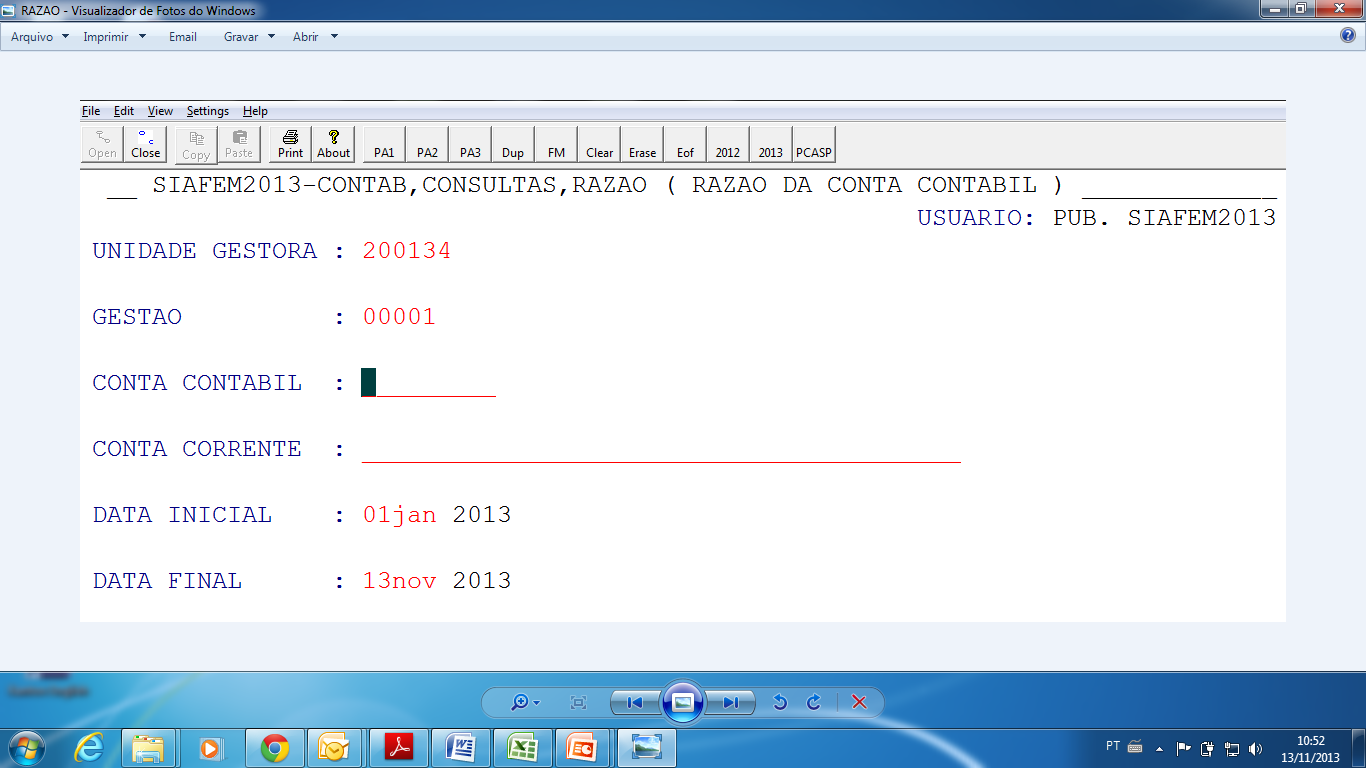Click the GESTAO value 00001
This screenshot has height=768, width=1366.
(399, 317)
